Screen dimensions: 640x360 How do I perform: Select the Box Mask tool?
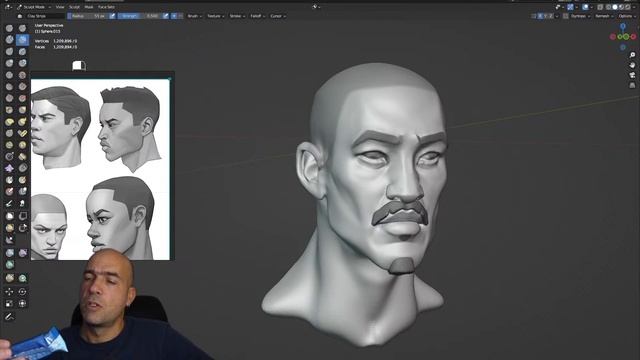pos(9,216)
